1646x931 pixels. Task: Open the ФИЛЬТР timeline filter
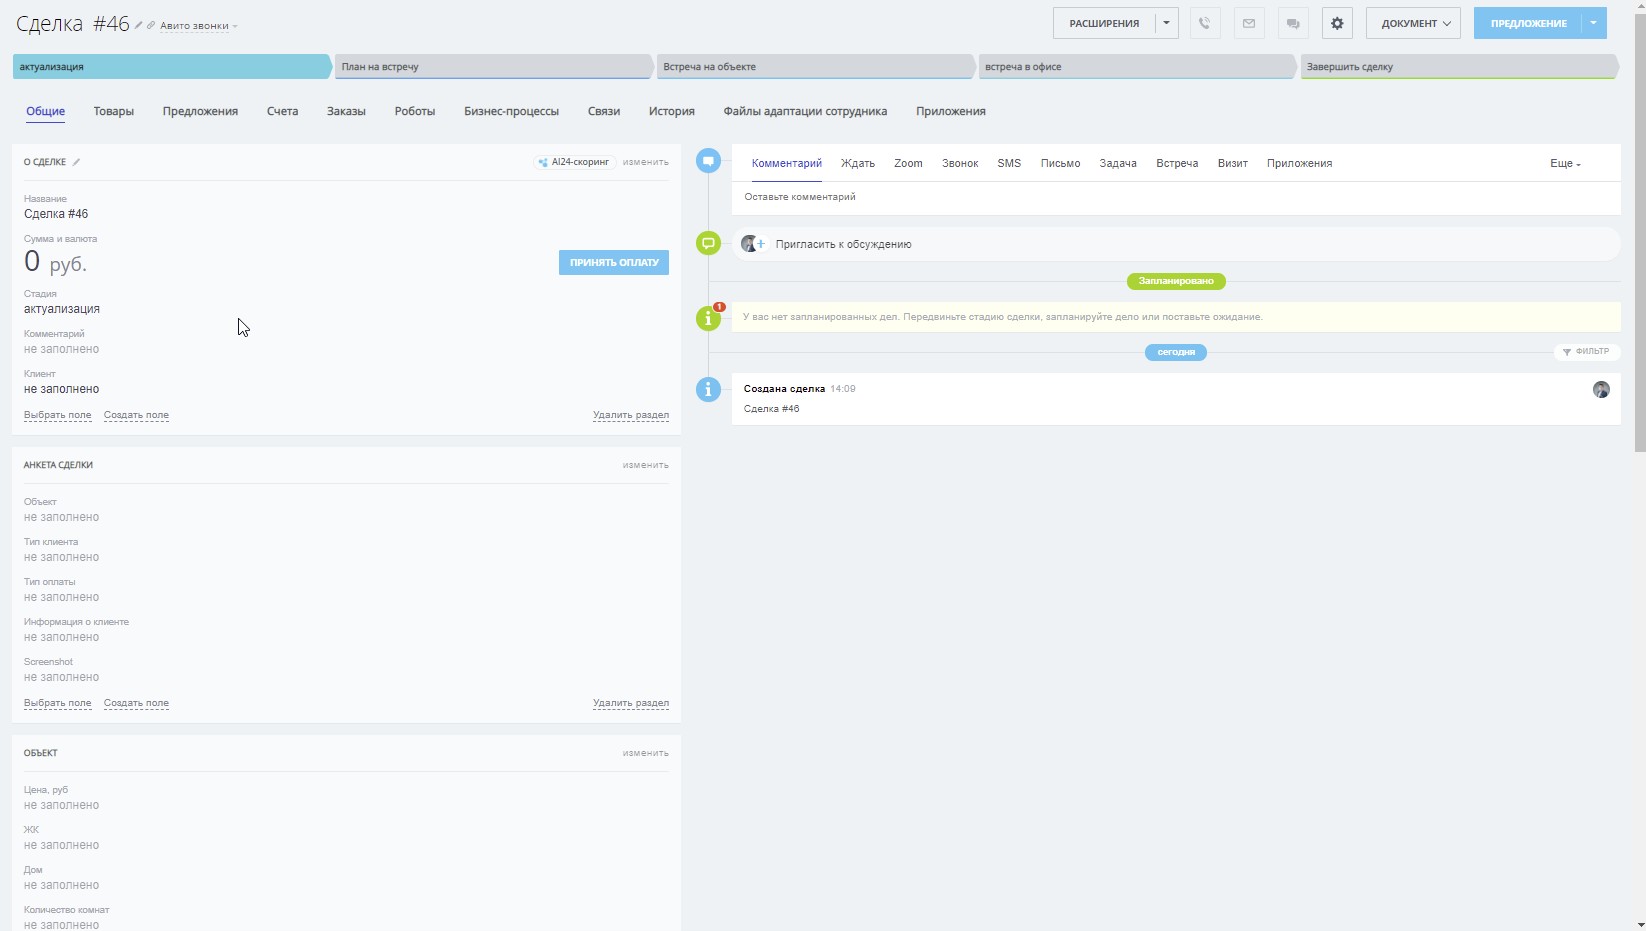[x=1586, y=352]
